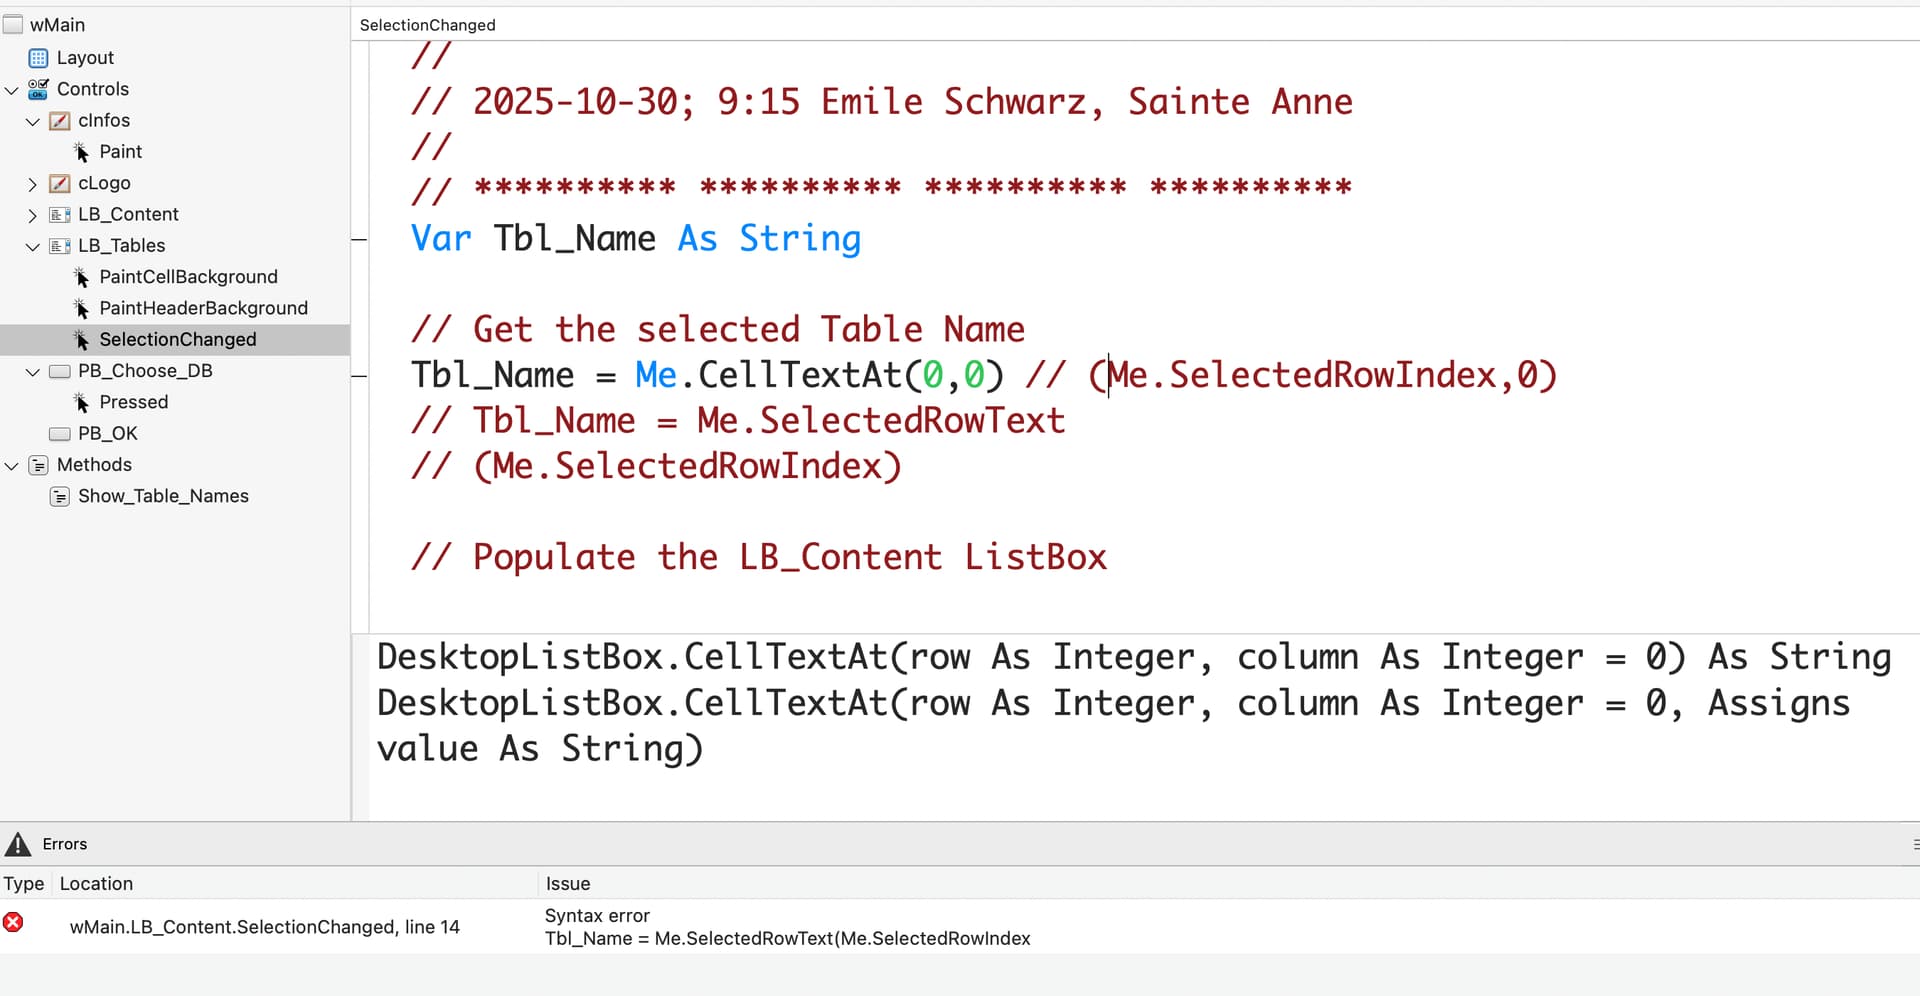
Task: Select the PaintCellBackground event
Action: point(188,277)
